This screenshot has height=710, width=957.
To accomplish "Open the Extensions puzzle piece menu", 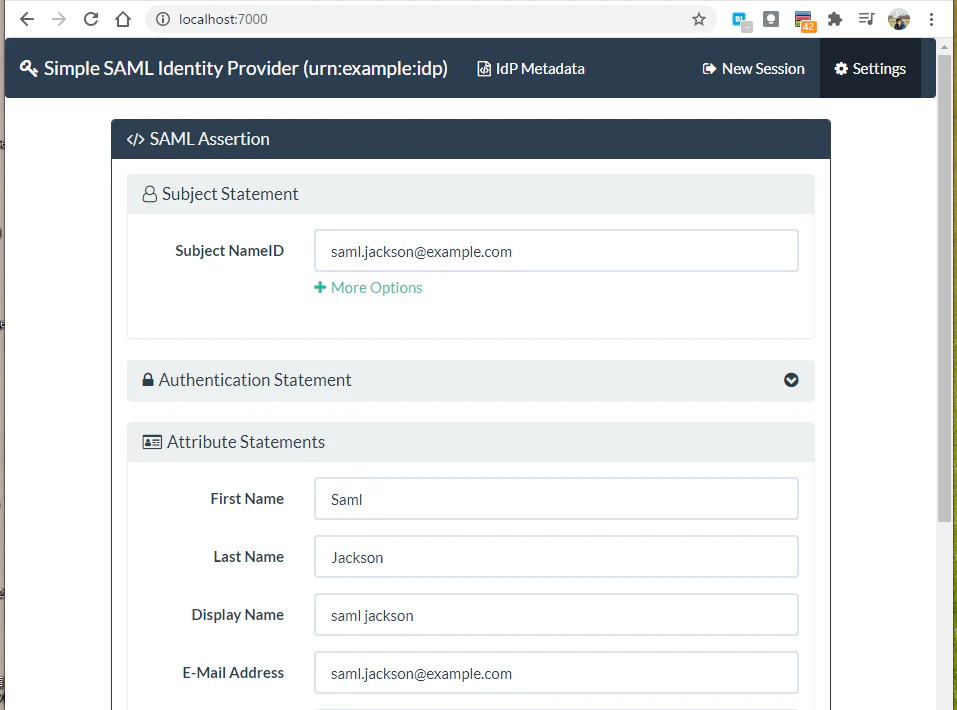I will point(835,20).
